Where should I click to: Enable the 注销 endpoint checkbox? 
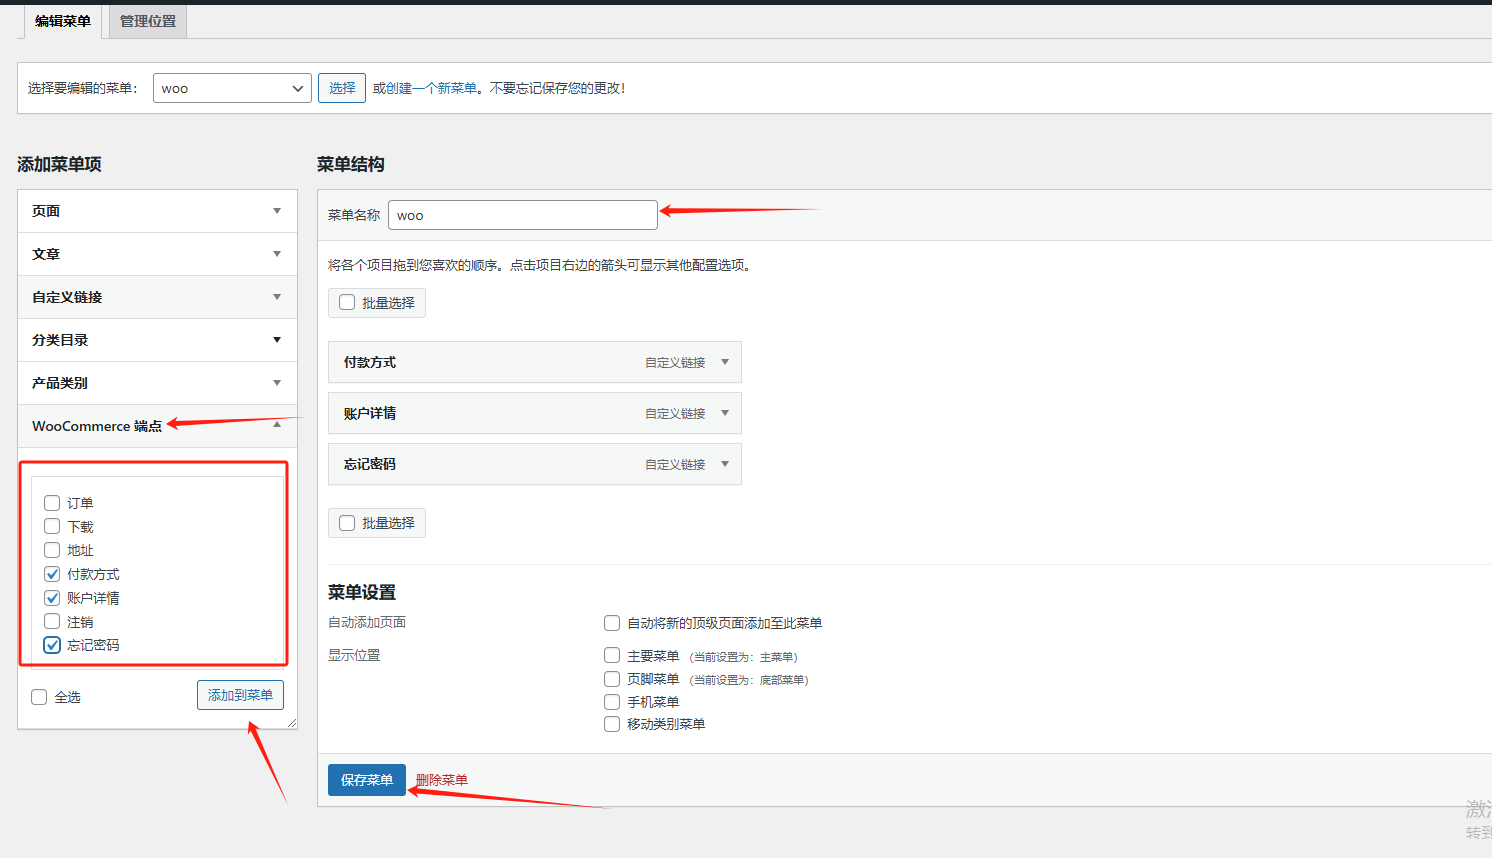pyautogui.click(x=51, y=621)
